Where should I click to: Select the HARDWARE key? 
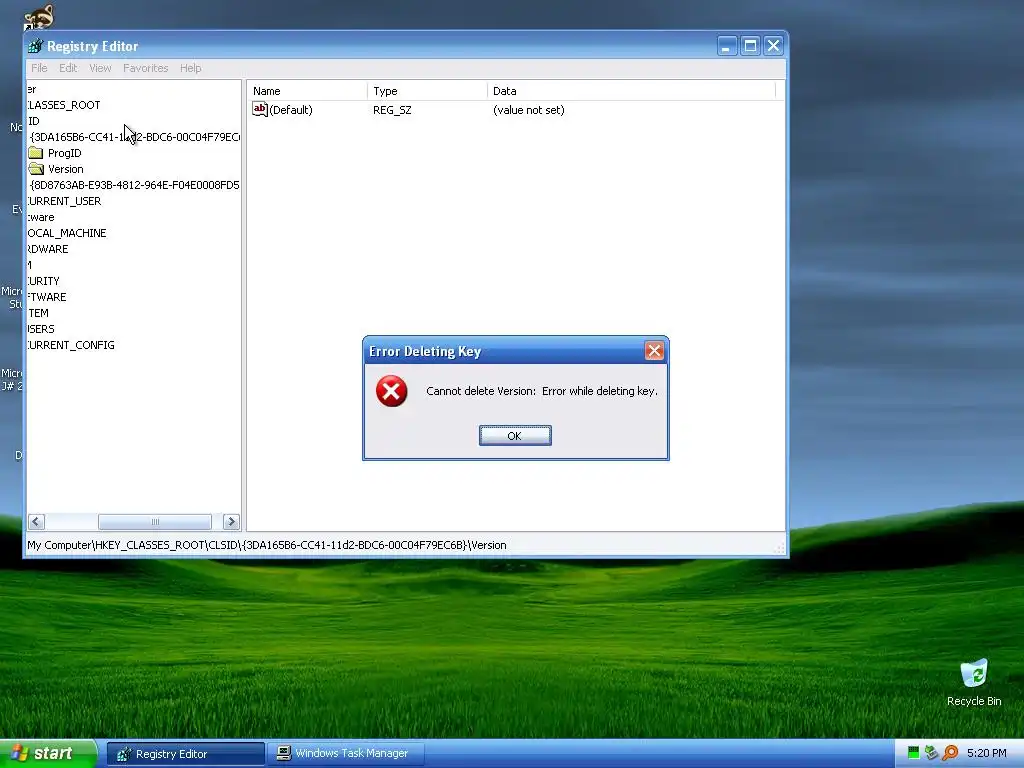tap(48, 249)
